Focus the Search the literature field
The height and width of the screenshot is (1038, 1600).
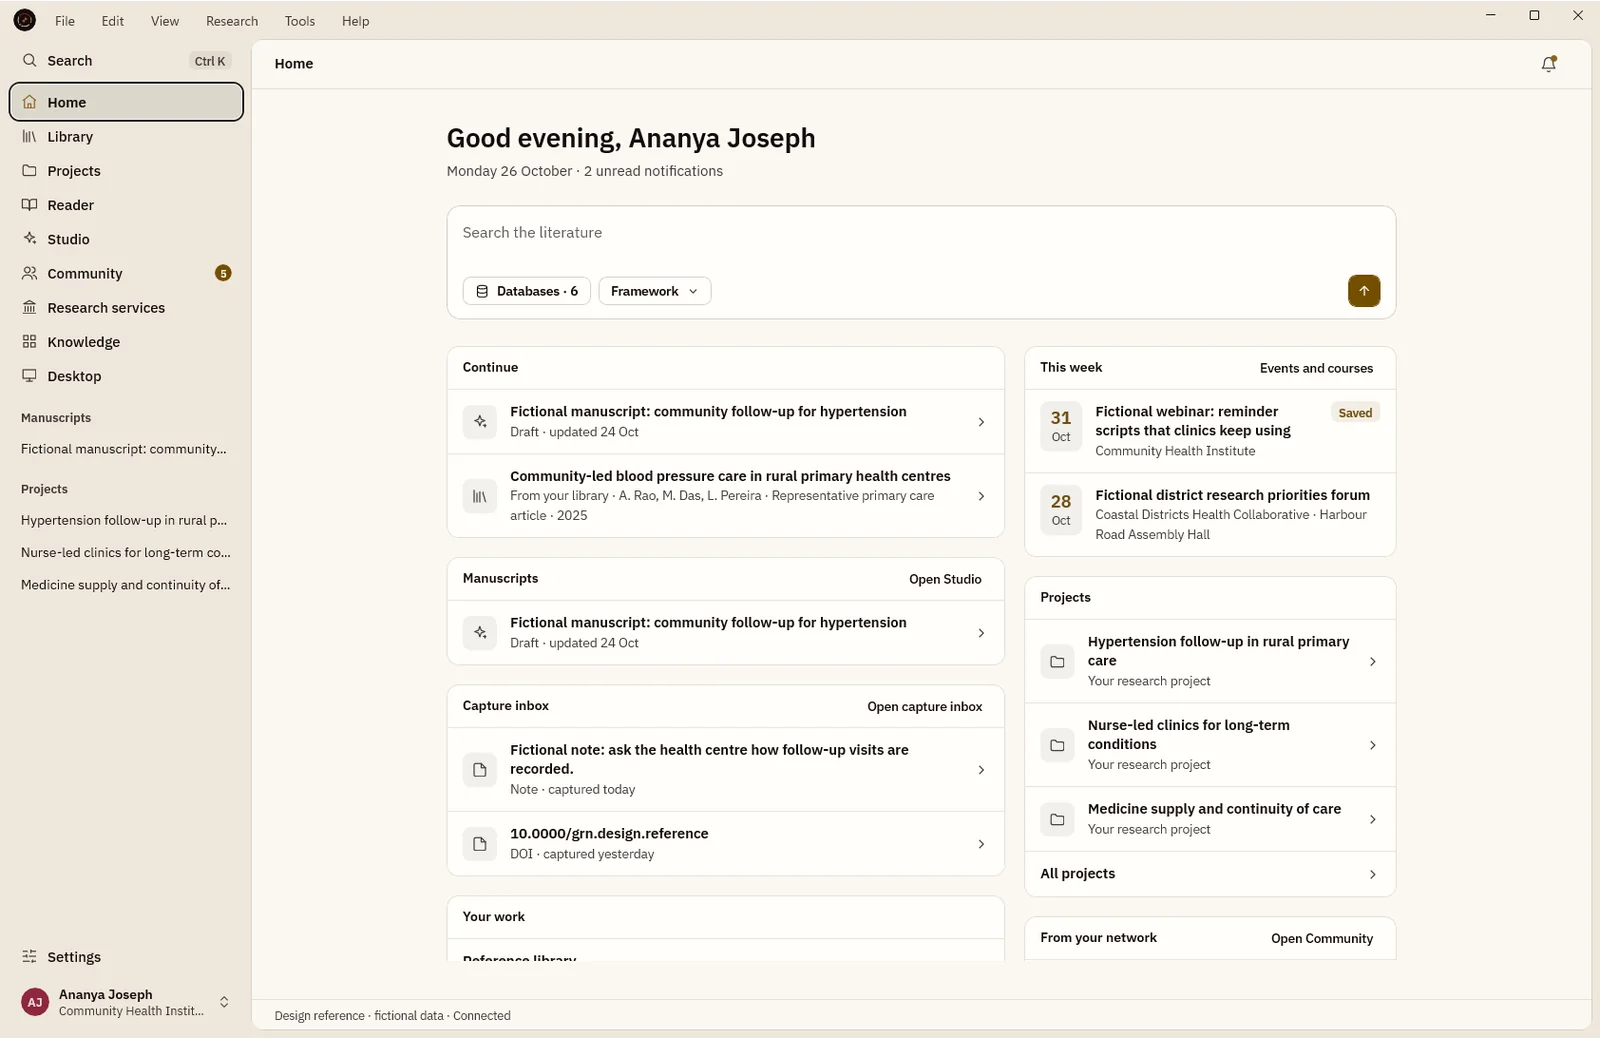(920, 233)
